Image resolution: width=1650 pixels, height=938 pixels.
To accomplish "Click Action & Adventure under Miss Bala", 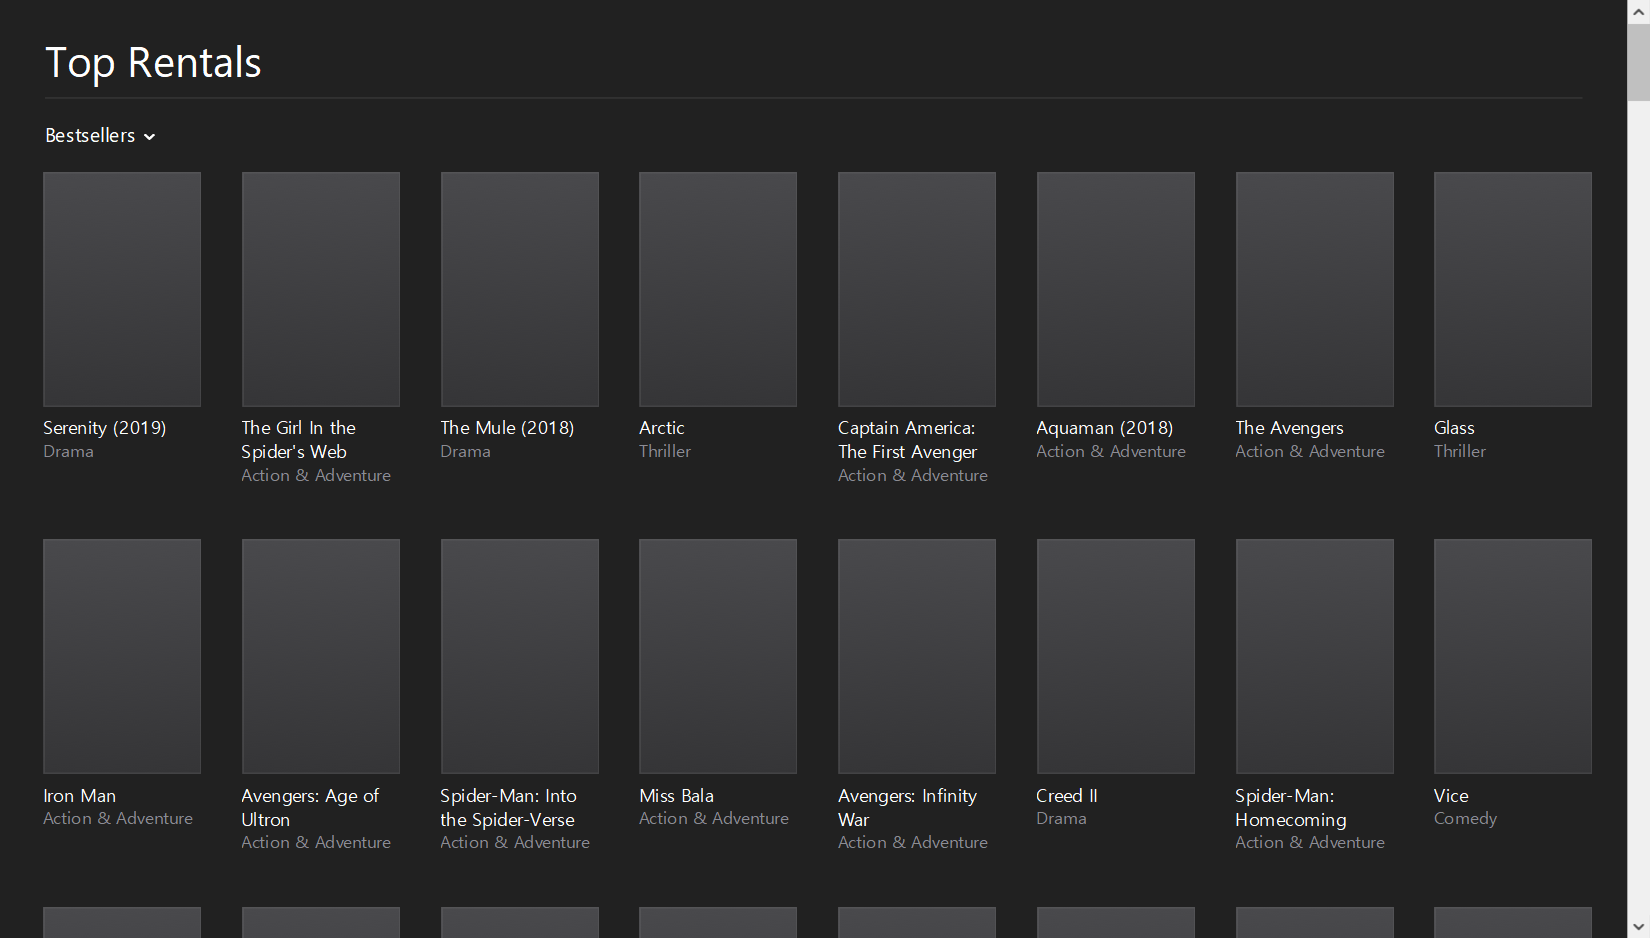I will 714,819.
